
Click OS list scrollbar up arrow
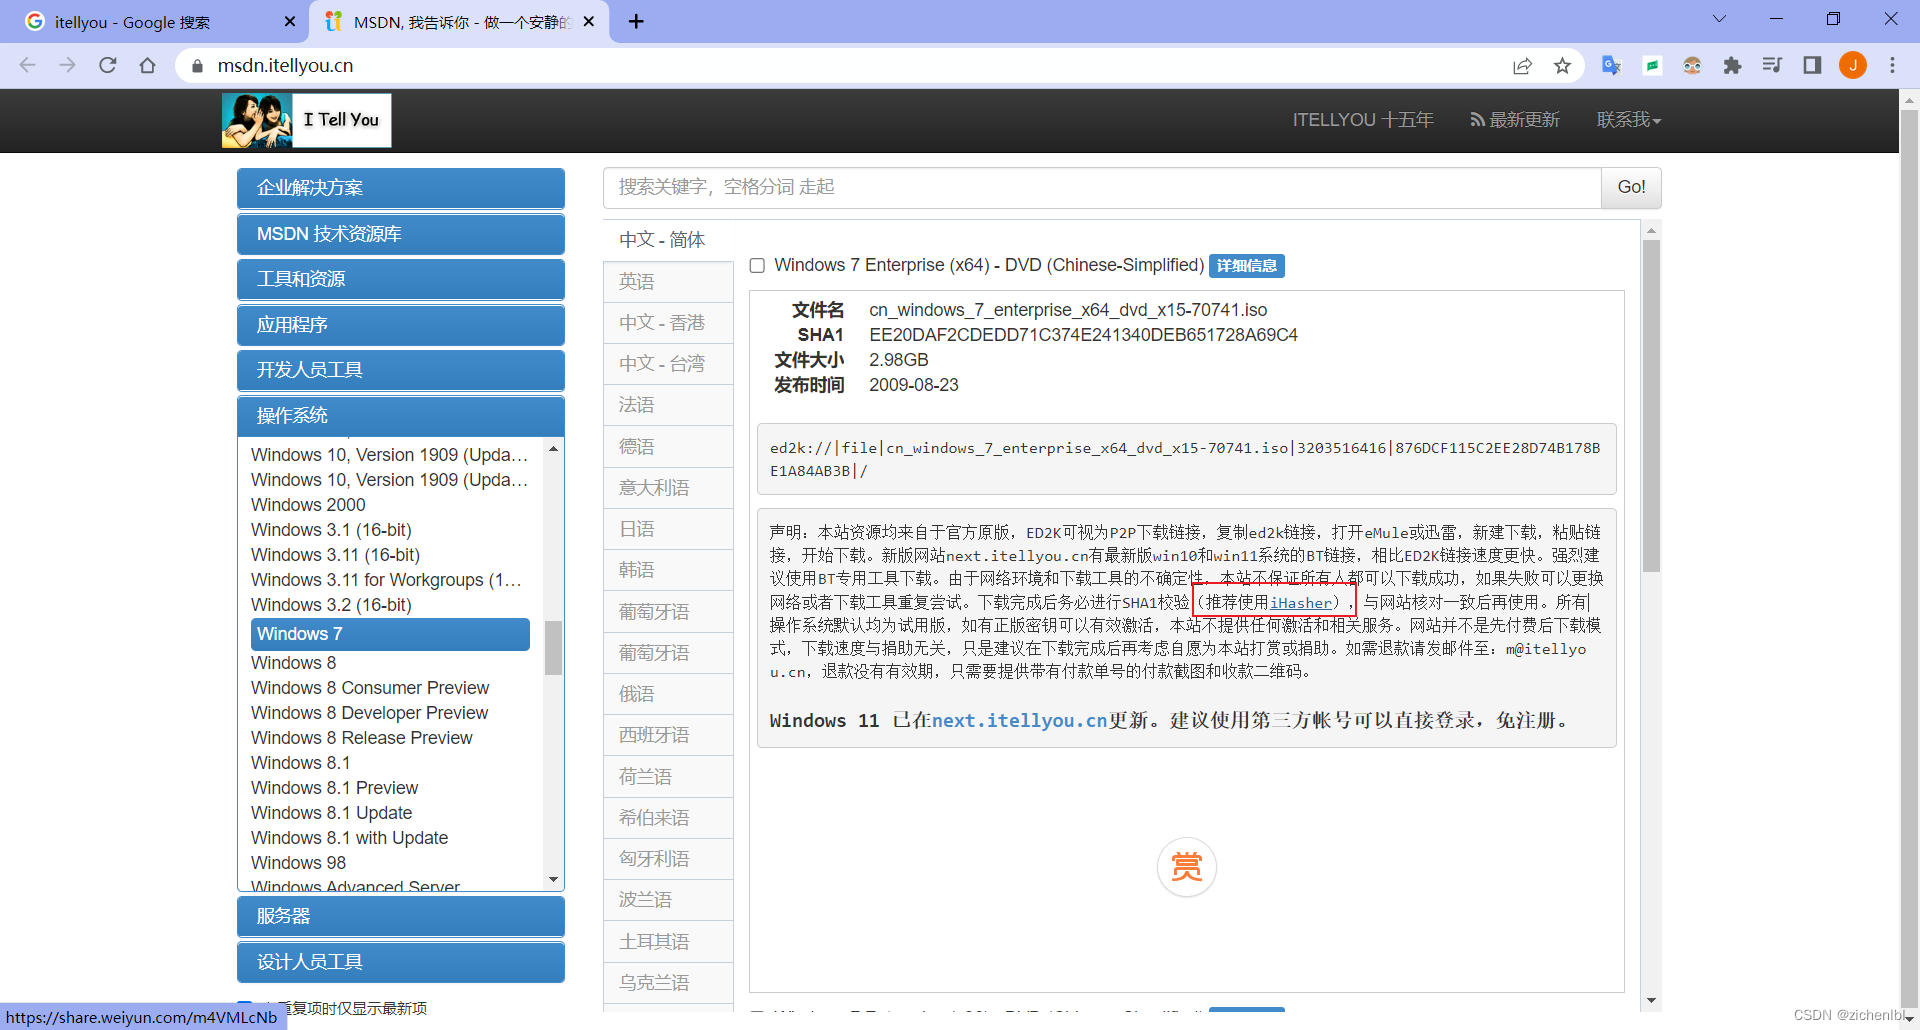(553, 449)
